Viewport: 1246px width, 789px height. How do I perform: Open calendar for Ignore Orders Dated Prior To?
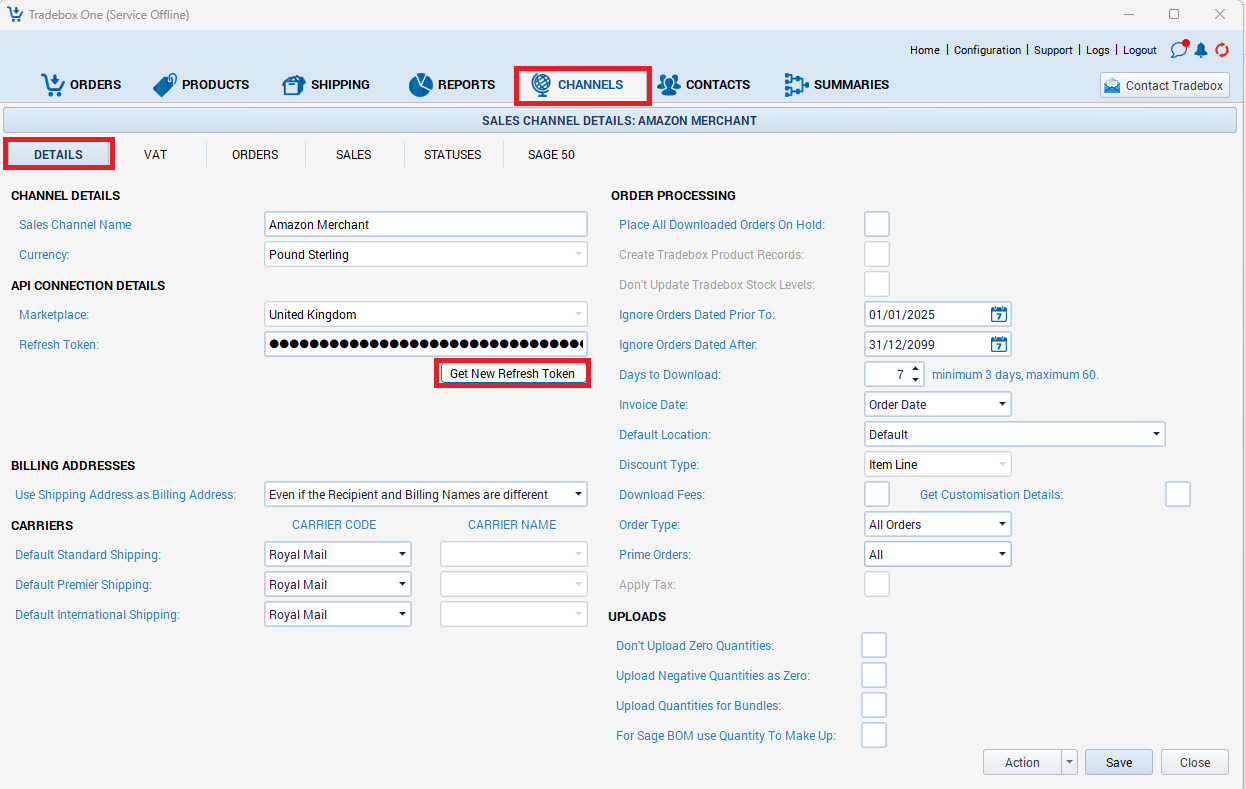click(x=999, y=315)
